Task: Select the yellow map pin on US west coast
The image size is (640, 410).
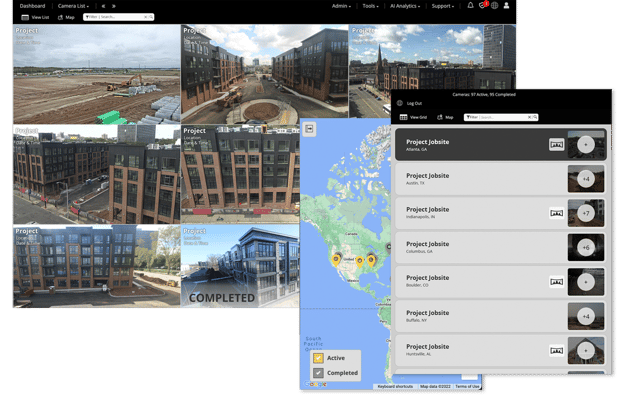Action: point(336,260)
